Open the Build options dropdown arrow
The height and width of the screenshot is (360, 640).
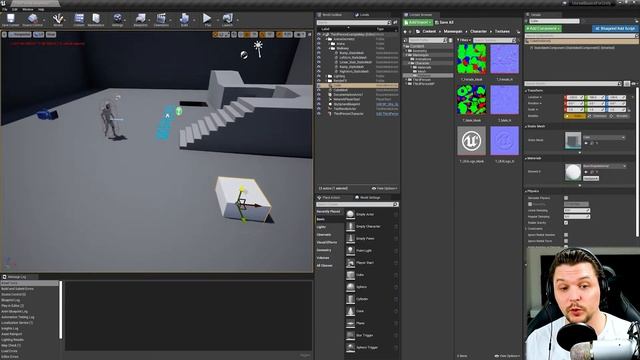(x=193, y=20)
